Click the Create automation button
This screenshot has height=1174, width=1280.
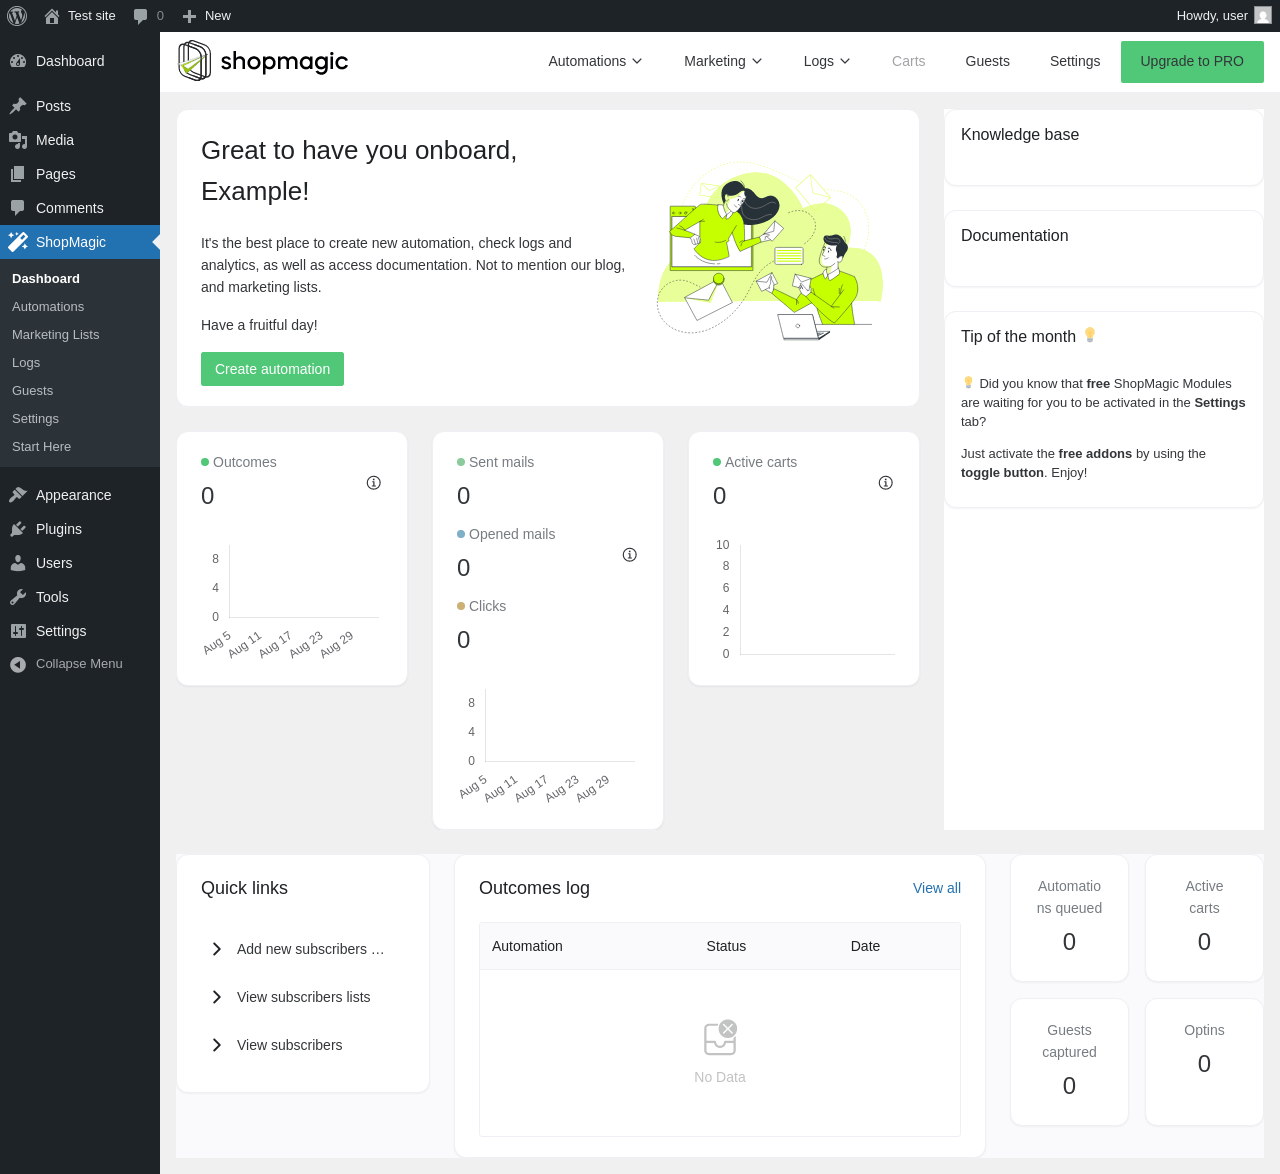[x=272, y=369]
